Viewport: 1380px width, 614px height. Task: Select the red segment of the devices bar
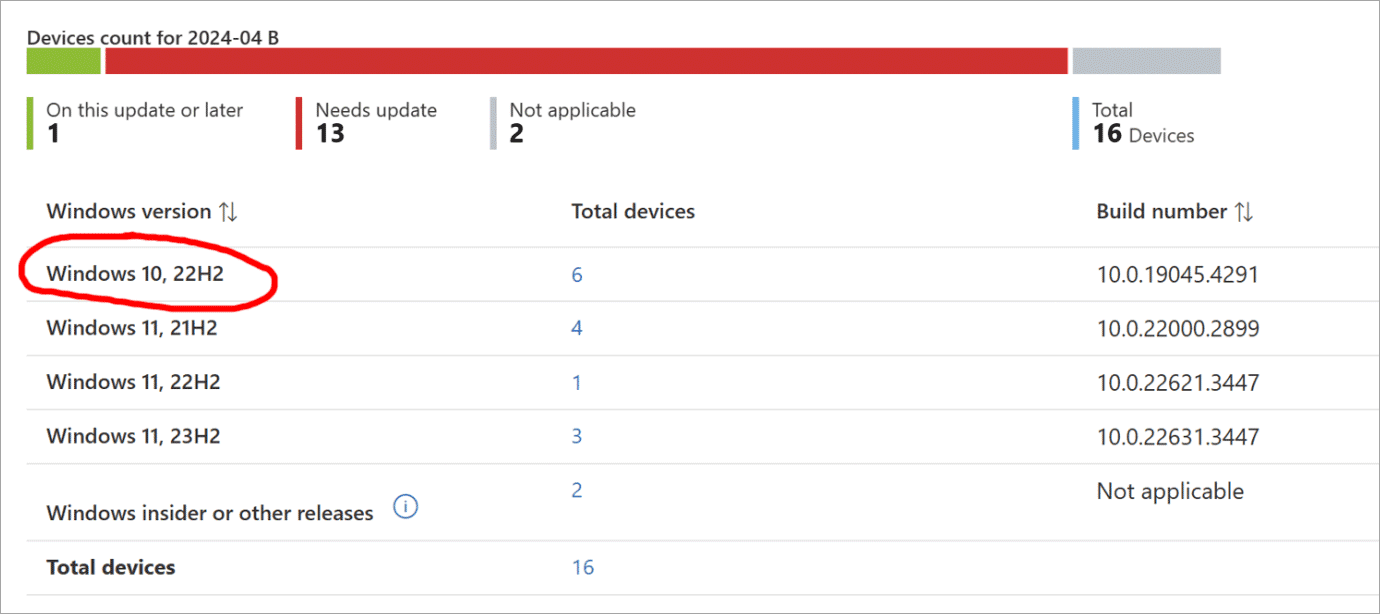[586, 61]
